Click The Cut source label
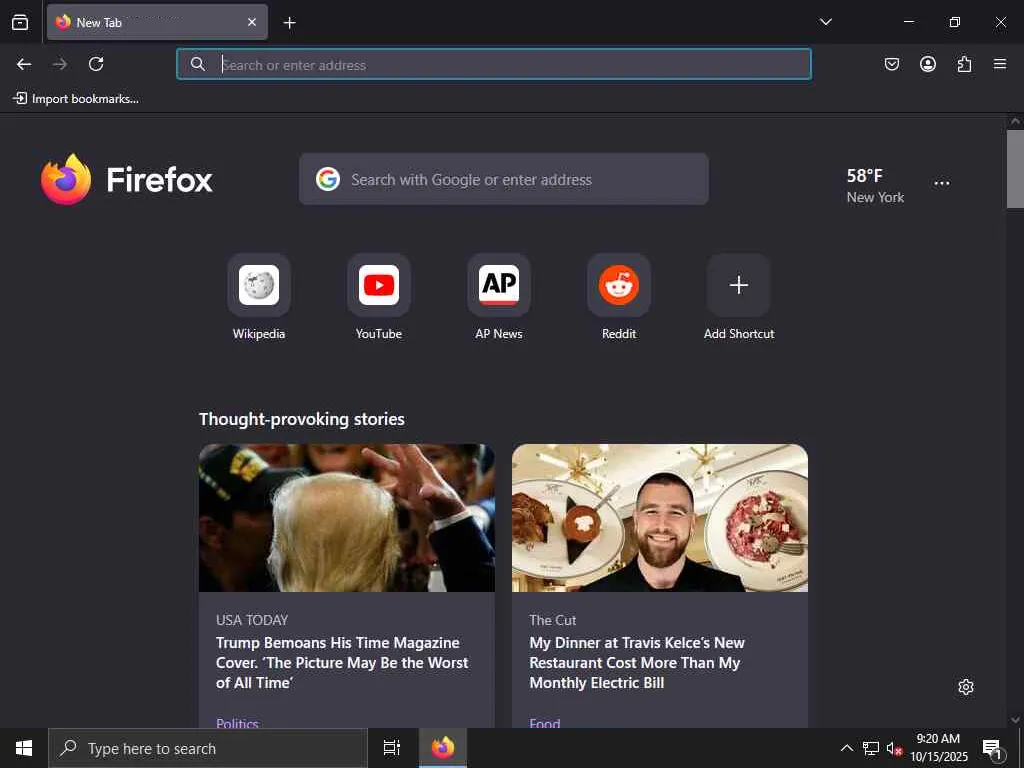The image size is (1024, 768). pos(552,620)
